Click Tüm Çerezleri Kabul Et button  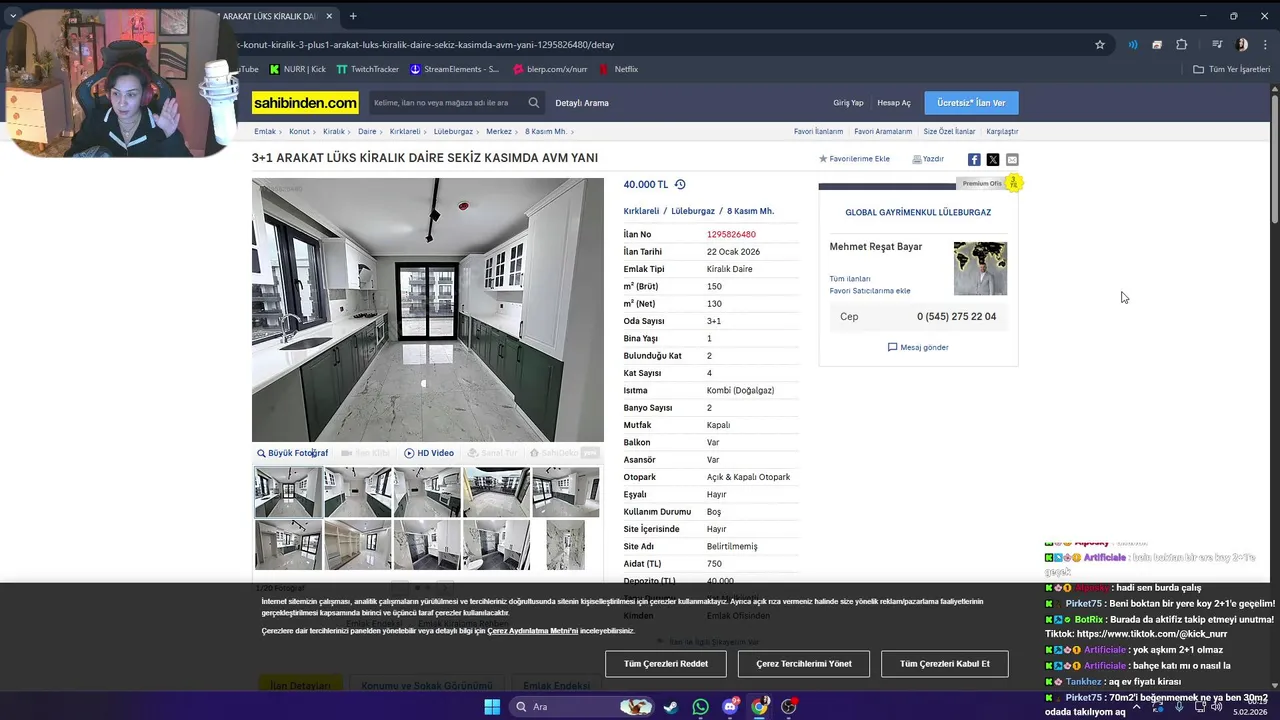[x=945, y=664]
